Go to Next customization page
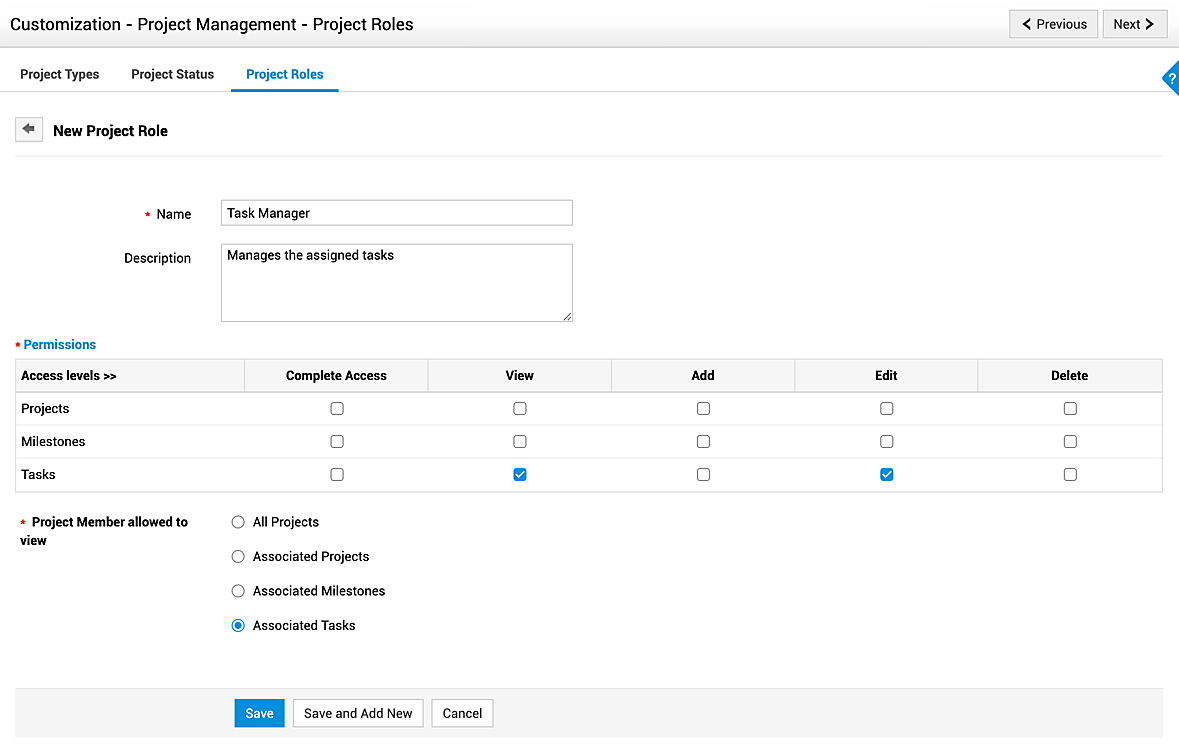Image resolution: width=1179 pixels, height=744 pixels. (x=1134, y=24)
